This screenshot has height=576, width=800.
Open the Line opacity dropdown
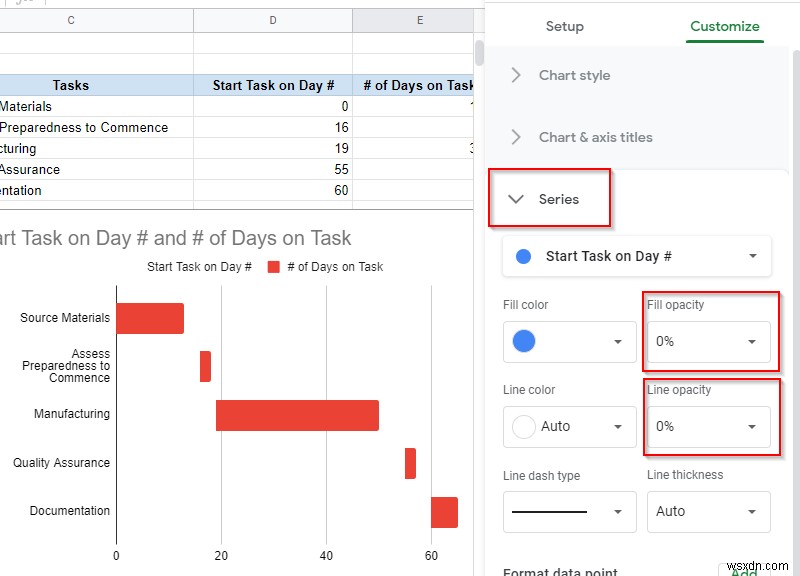pos(708,427)
